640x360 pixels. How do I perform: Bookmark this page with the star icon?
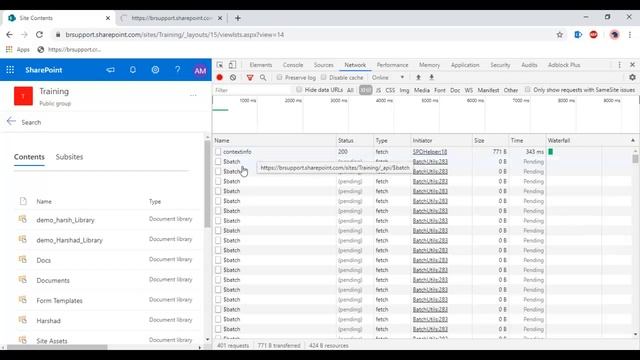tap(560, 35)
